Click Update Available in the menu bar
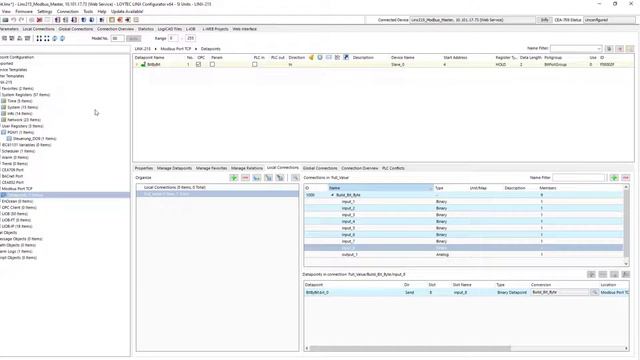Image resolution: width=640 pixels, height=360 pixels. click(127, 11)
